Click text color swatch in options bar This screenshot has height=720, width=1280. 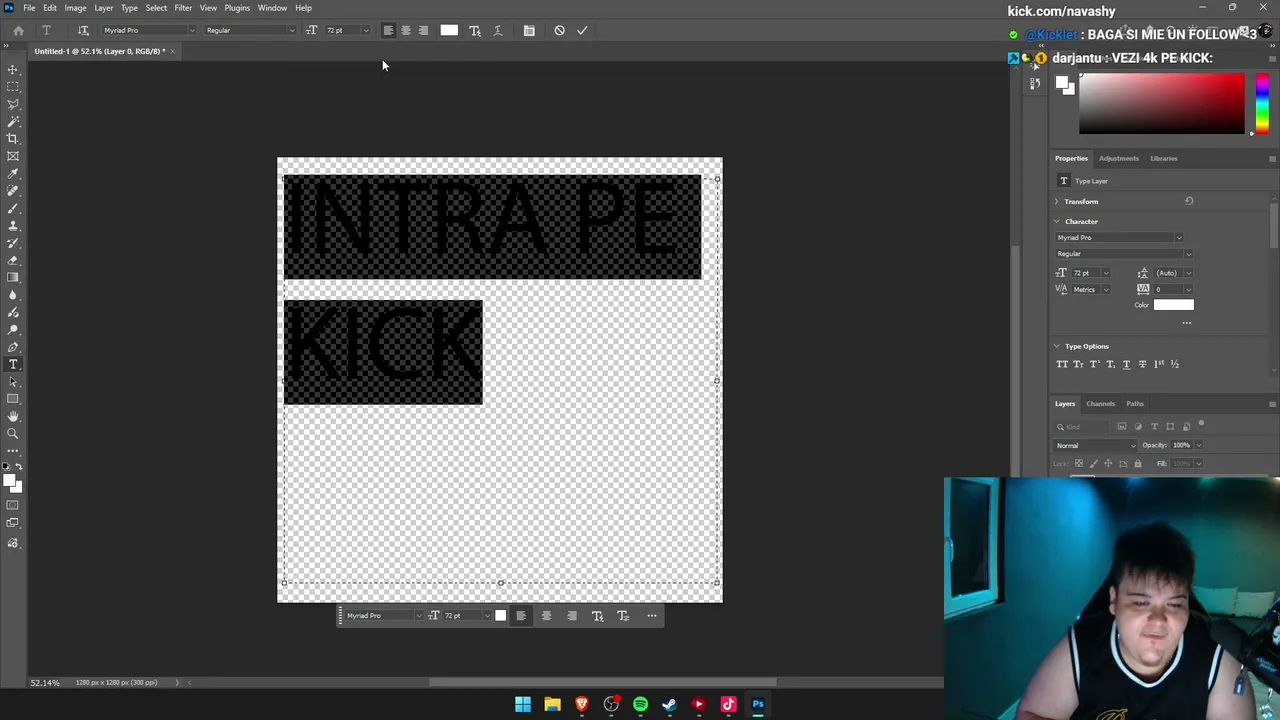point(449,30)
